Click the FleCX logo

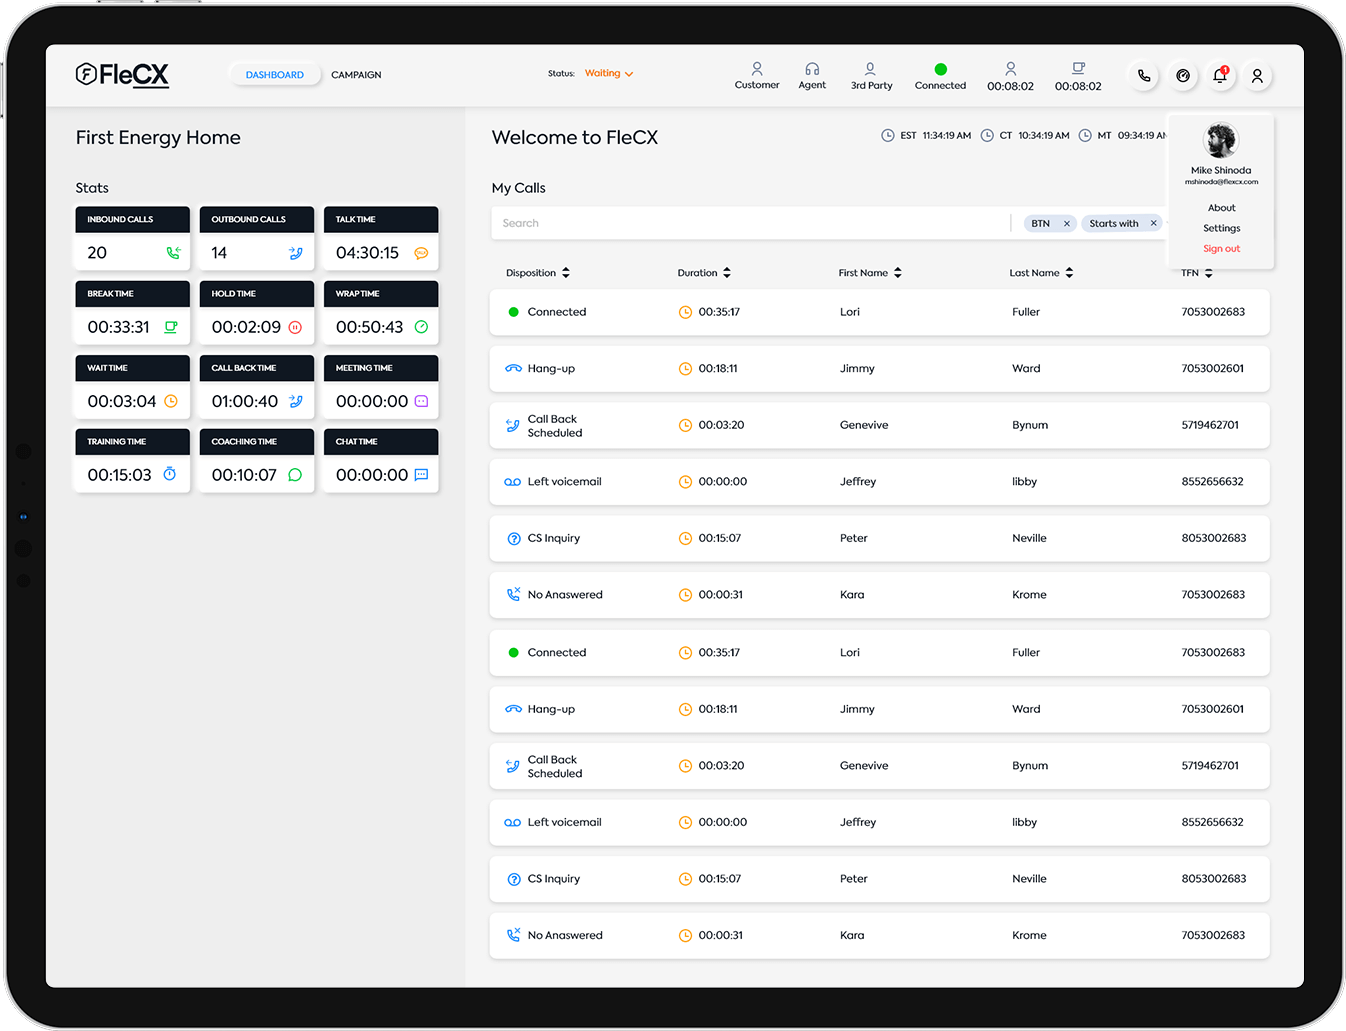coord(122,75)
